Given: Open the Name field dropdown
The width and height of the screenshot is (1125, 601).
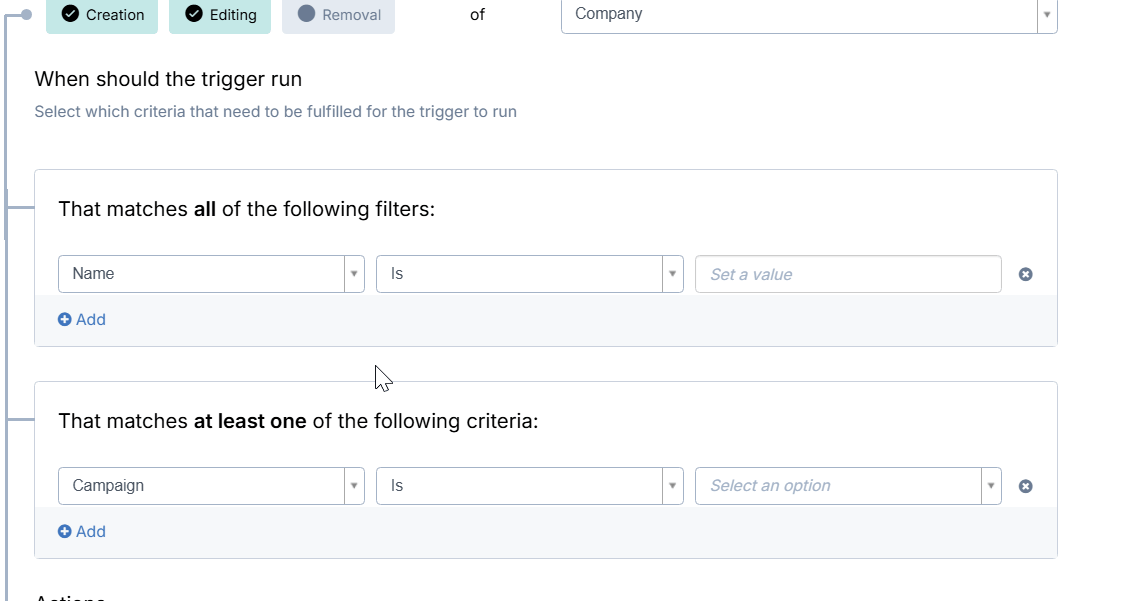Looking at the screenshot, I should click(x=211, y=274).
